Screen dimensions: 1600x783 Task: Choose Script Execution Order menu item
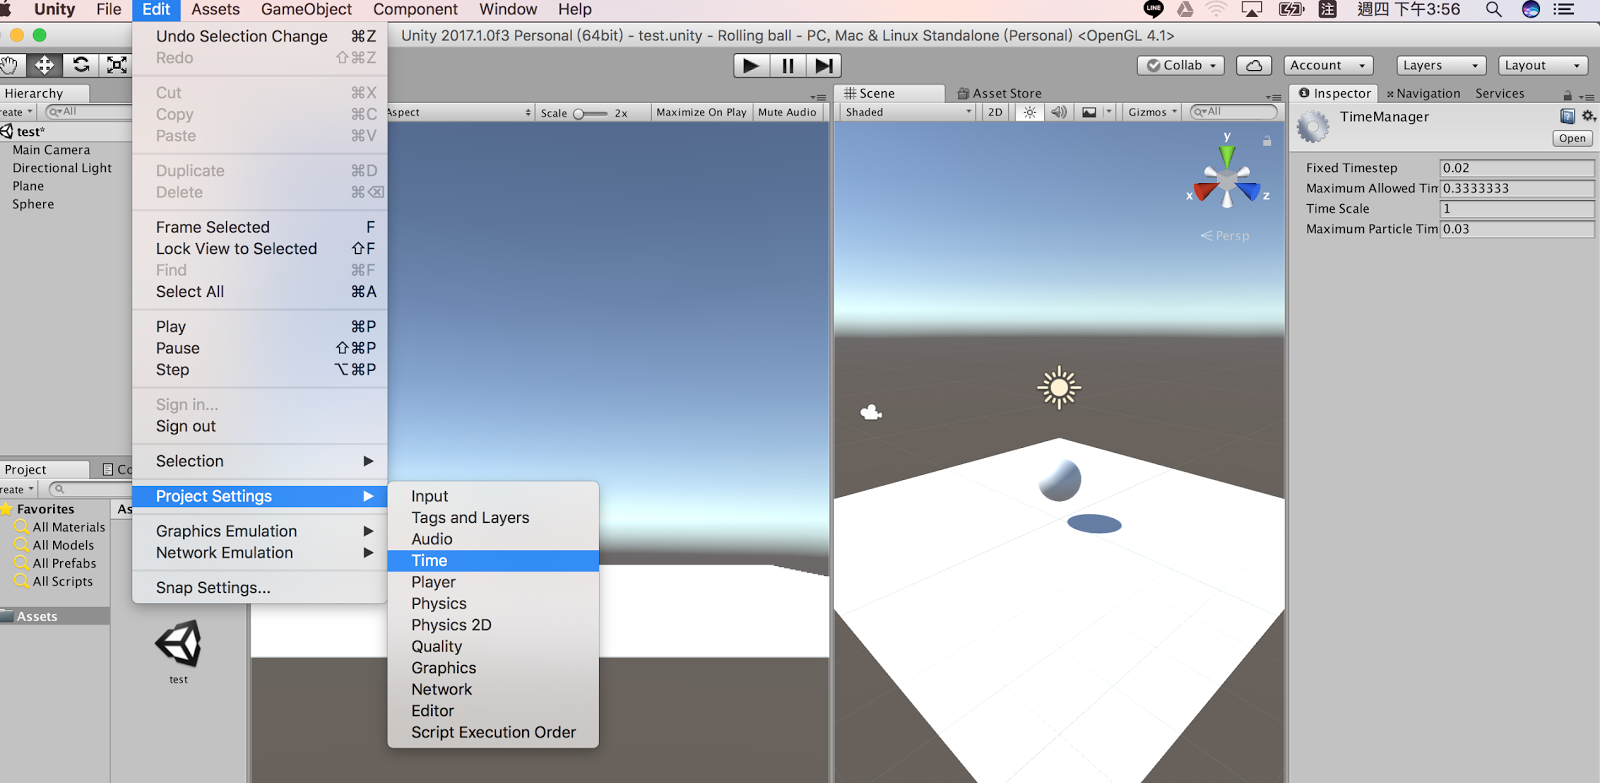(493, 732)
